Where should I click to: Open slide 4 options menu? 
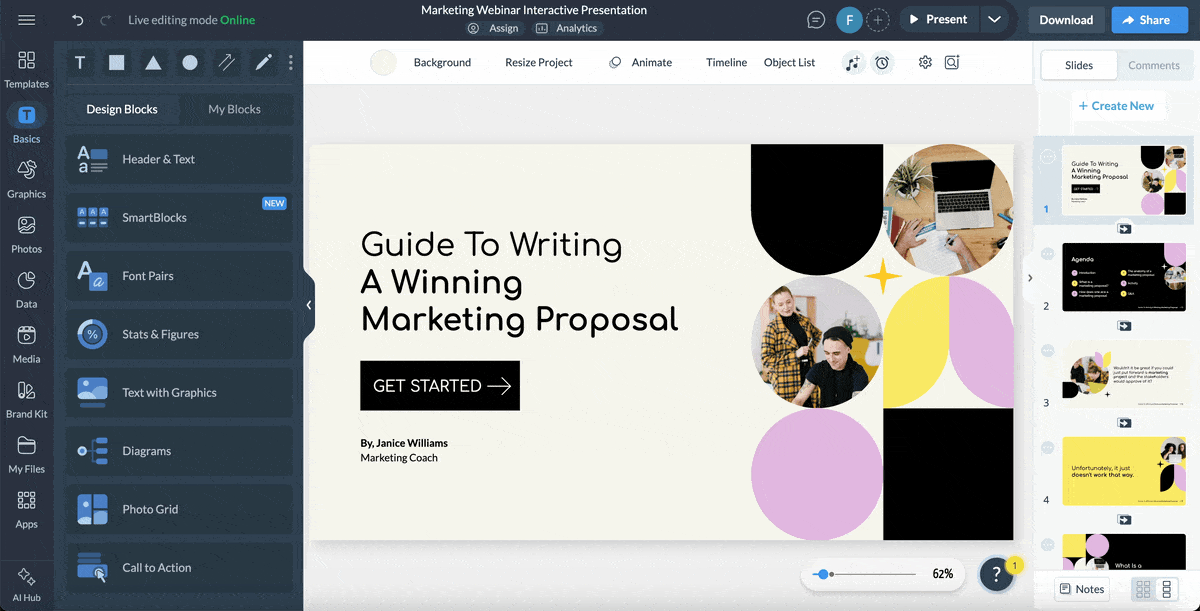point(1048,447)
